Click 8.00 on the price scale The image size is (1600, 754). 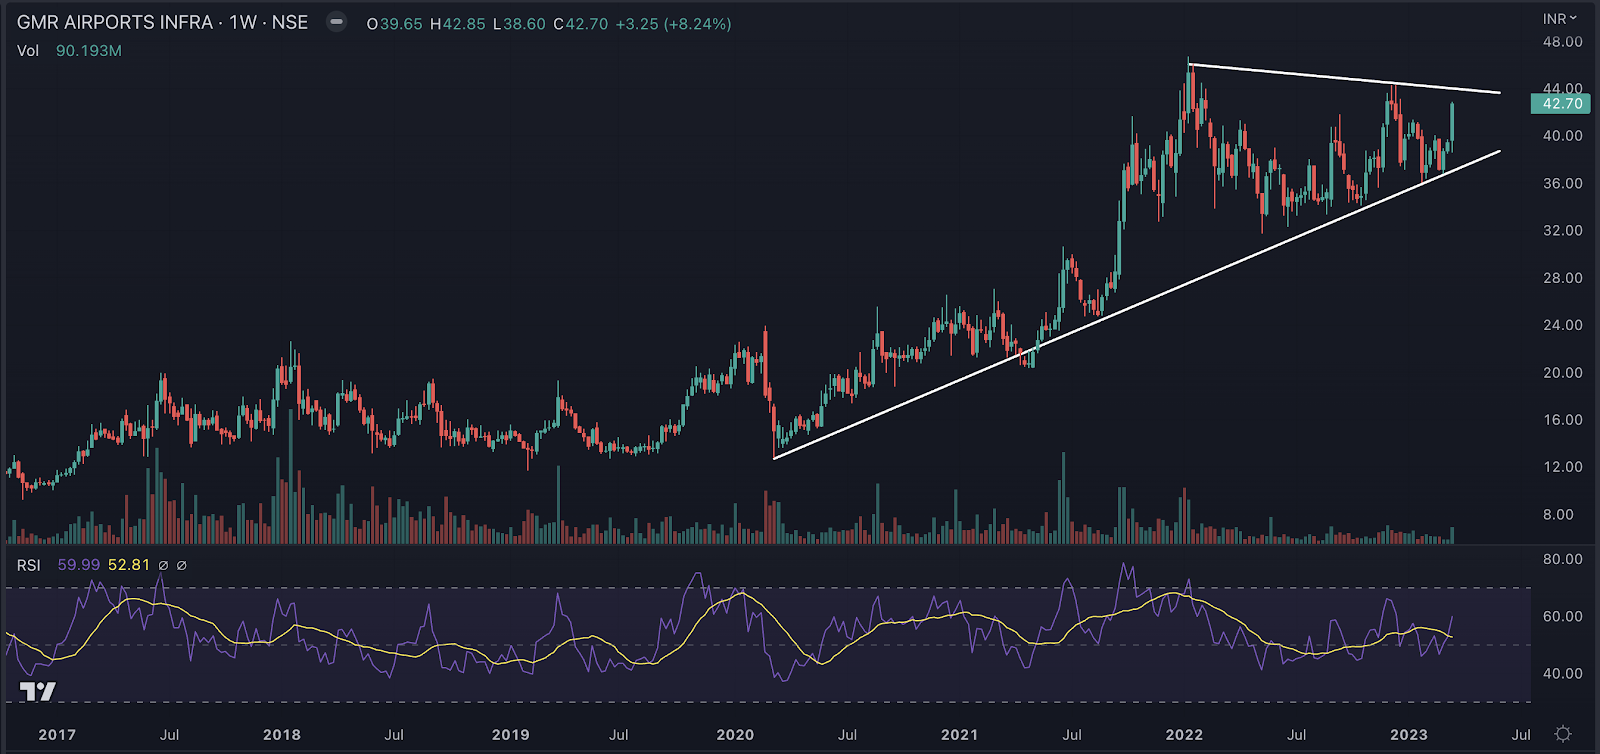pos(1558,515)
